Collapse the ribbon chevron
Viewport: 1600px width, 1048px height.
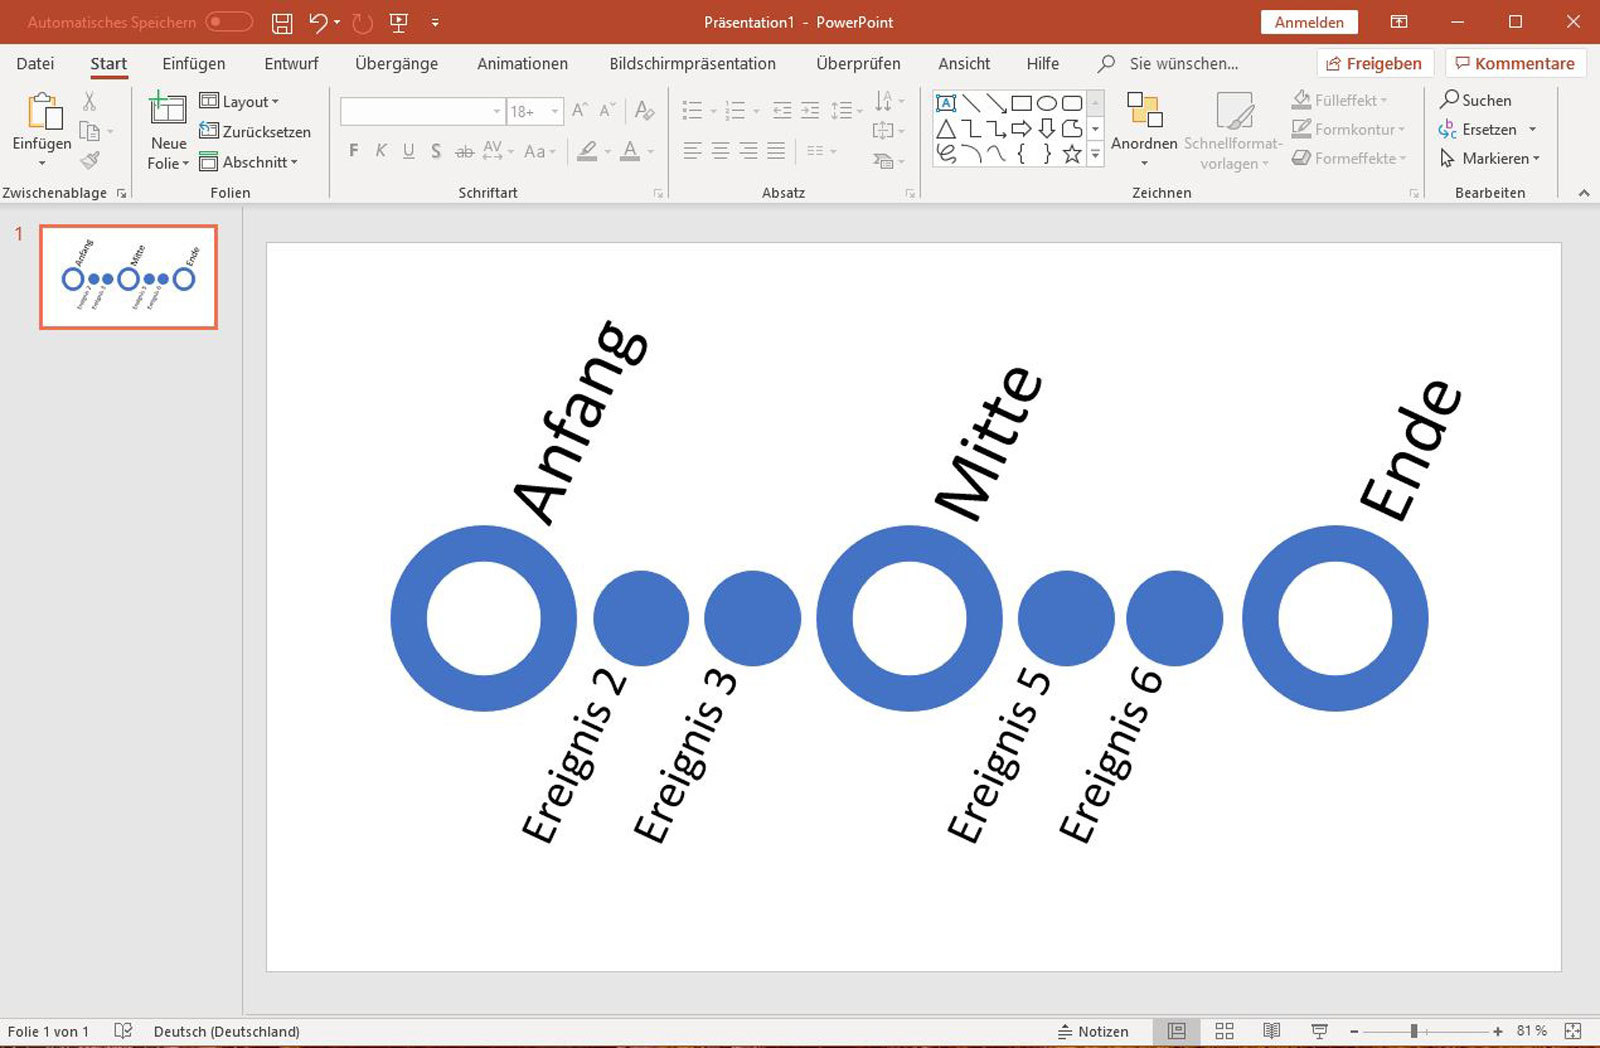pos(1584,193)
